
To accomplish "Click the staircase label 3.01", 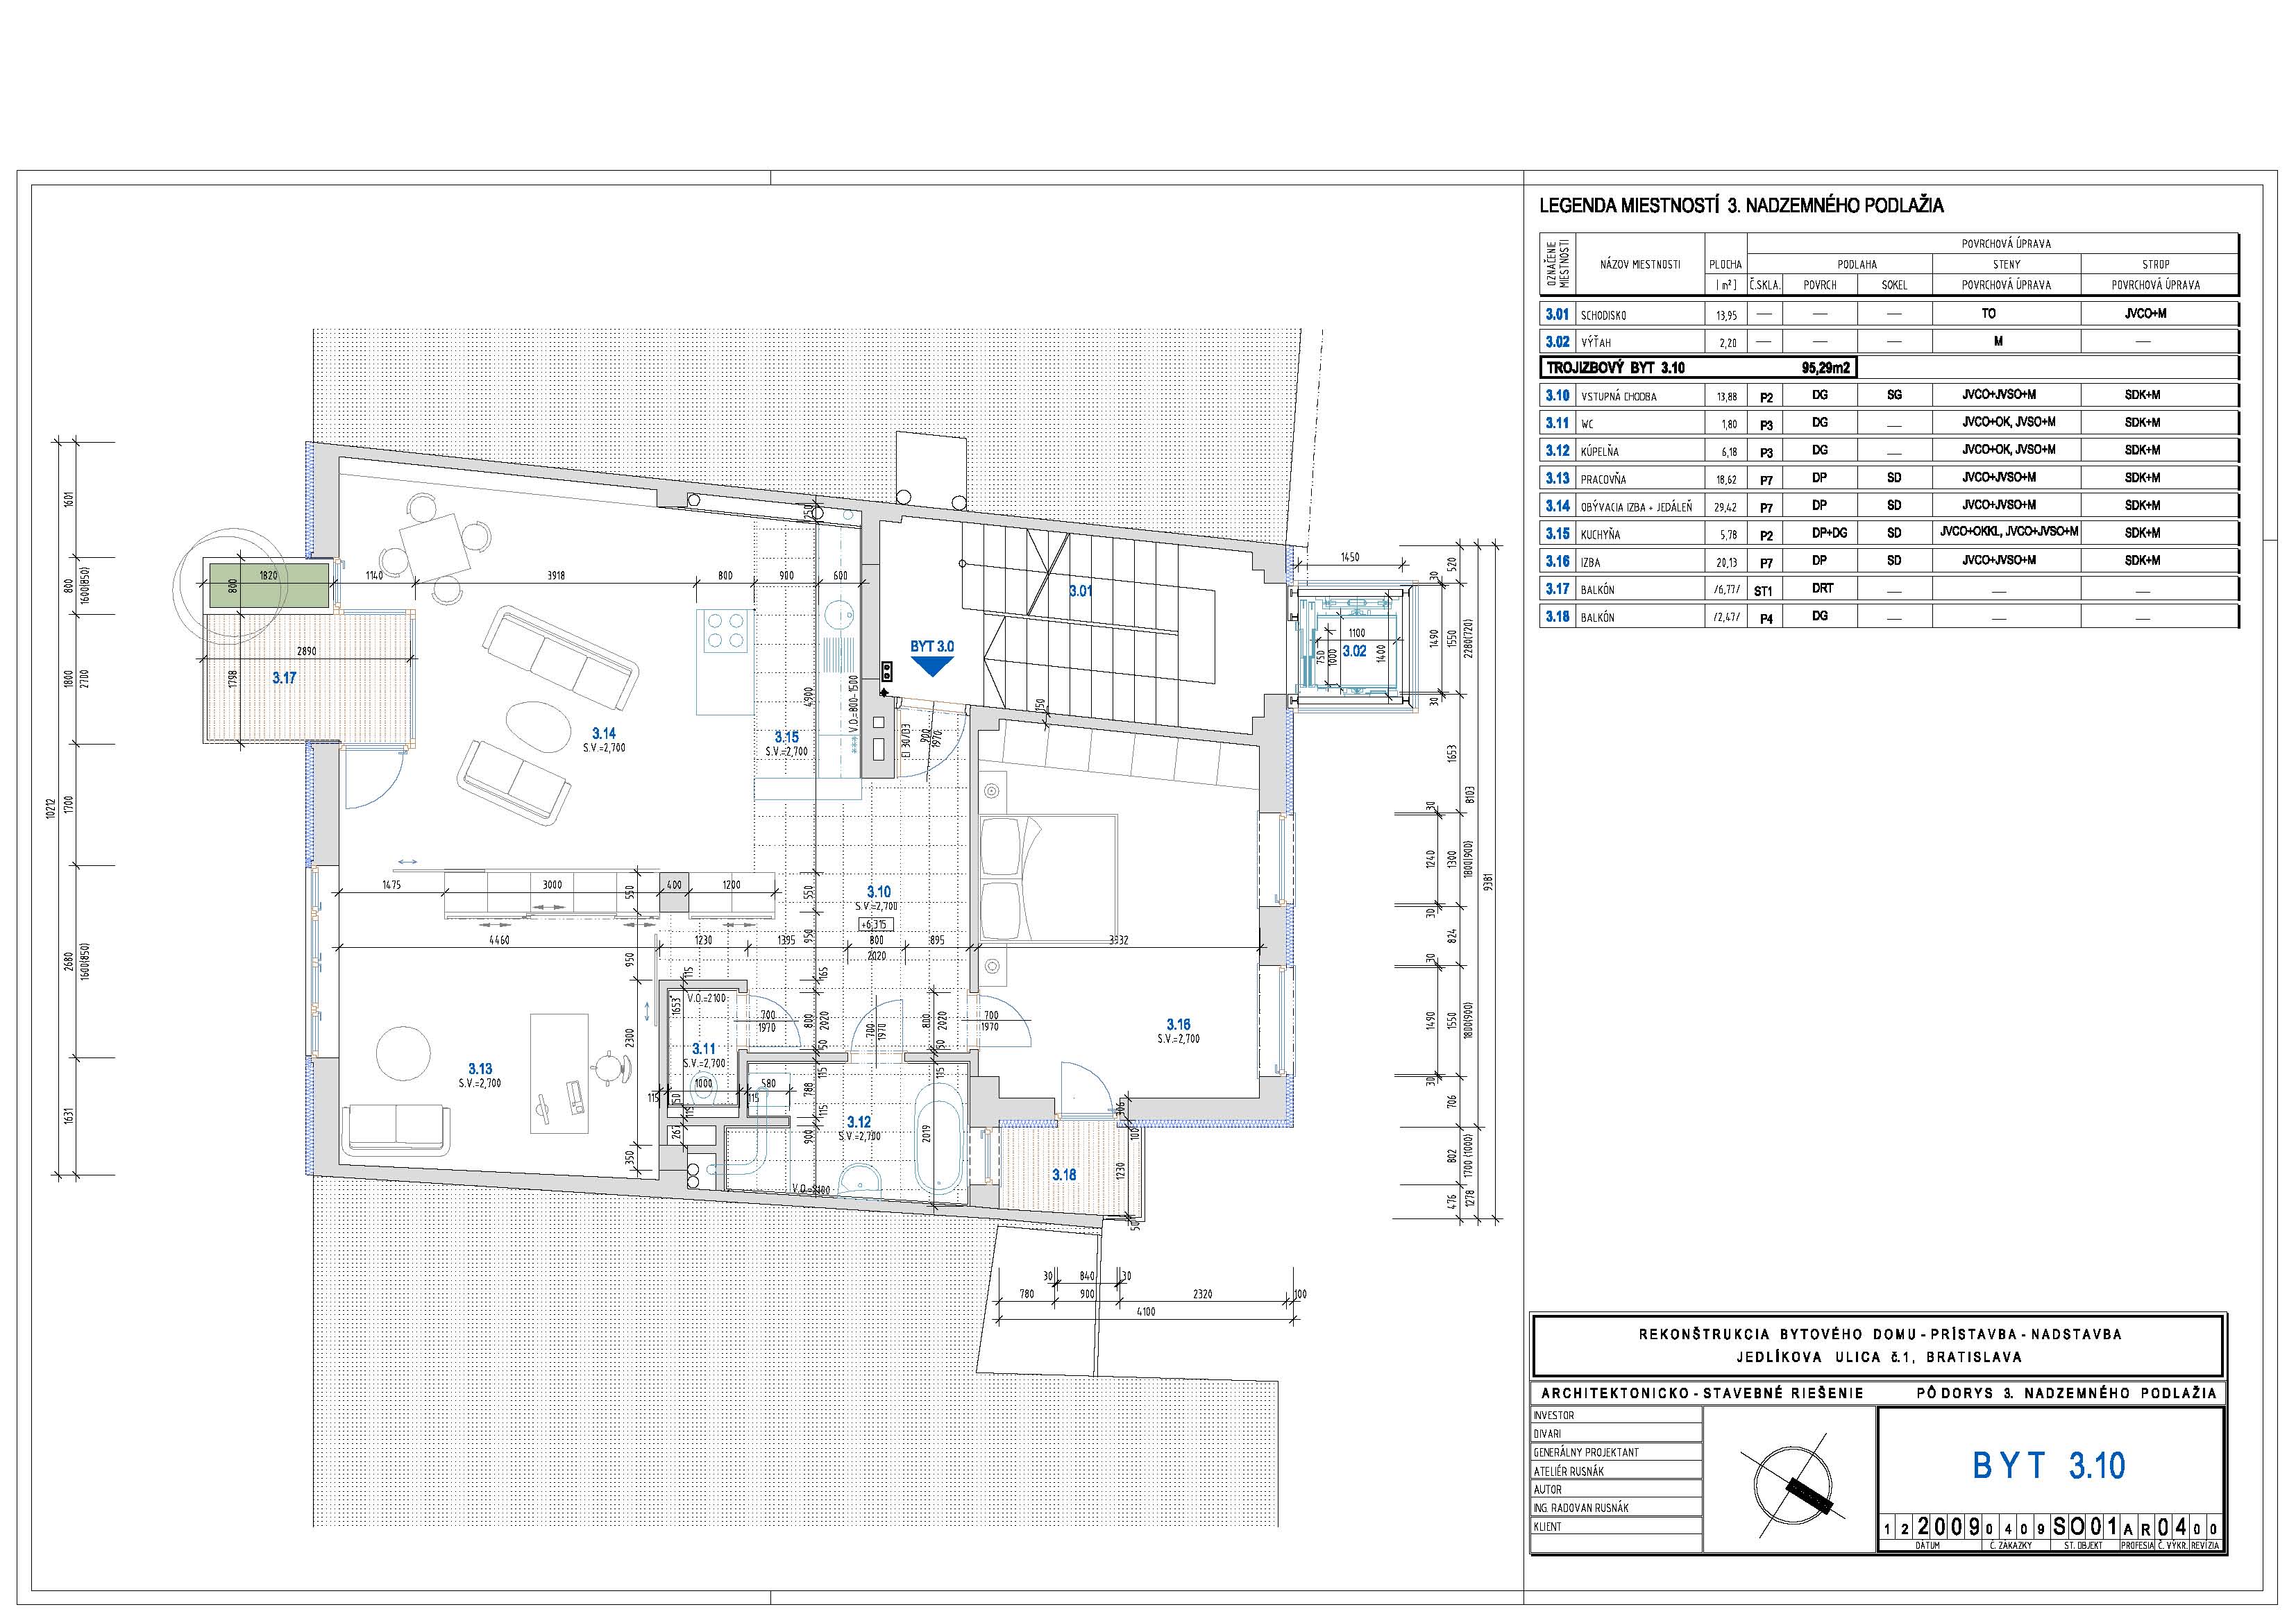I will tap(1081, 591).
